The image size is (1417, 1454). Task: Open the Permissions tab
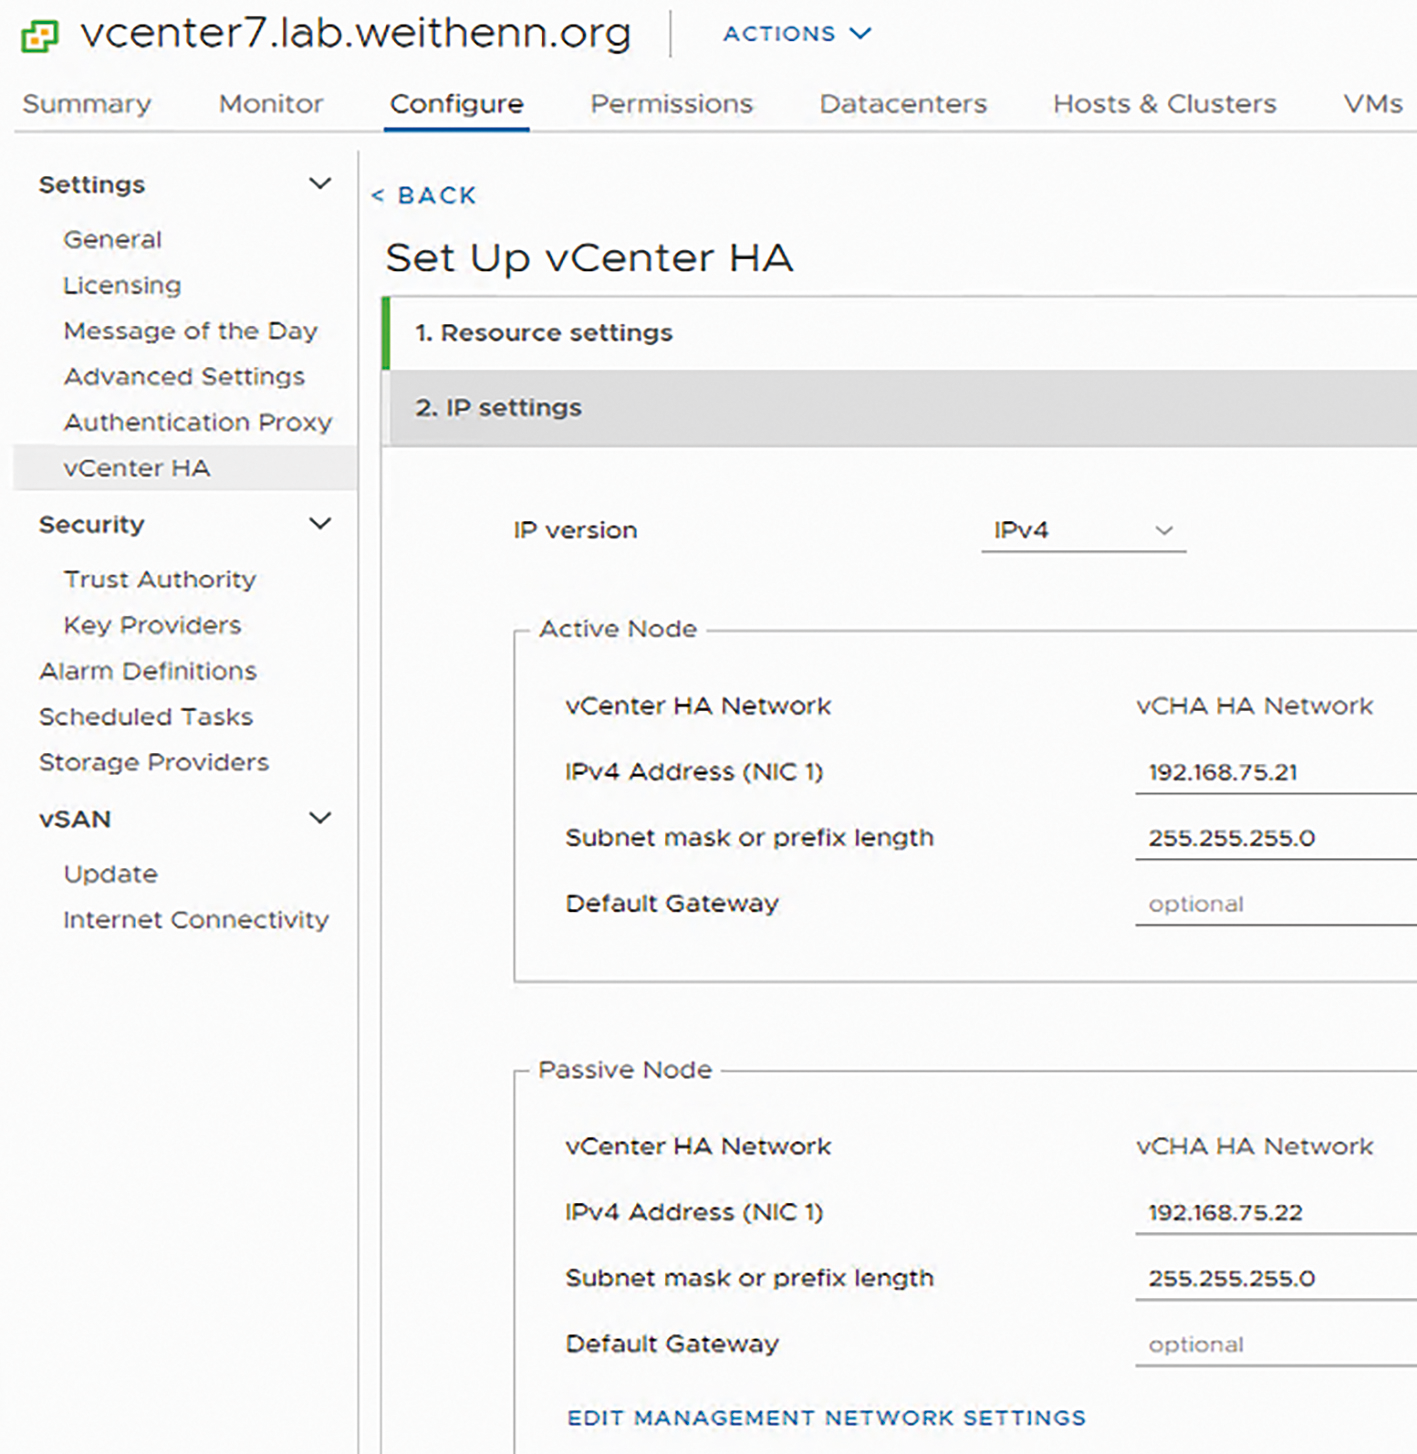(671, 104)
